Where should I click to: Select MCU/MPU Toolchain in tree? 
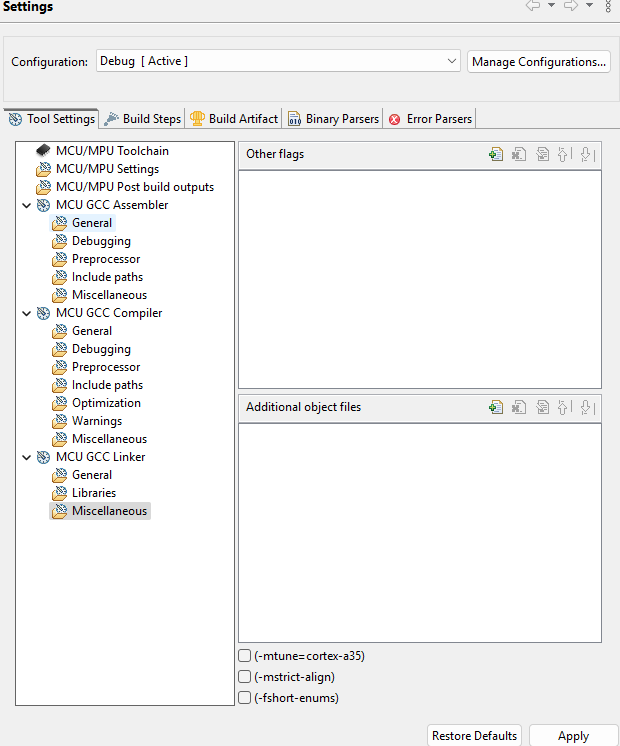[112, 151]
